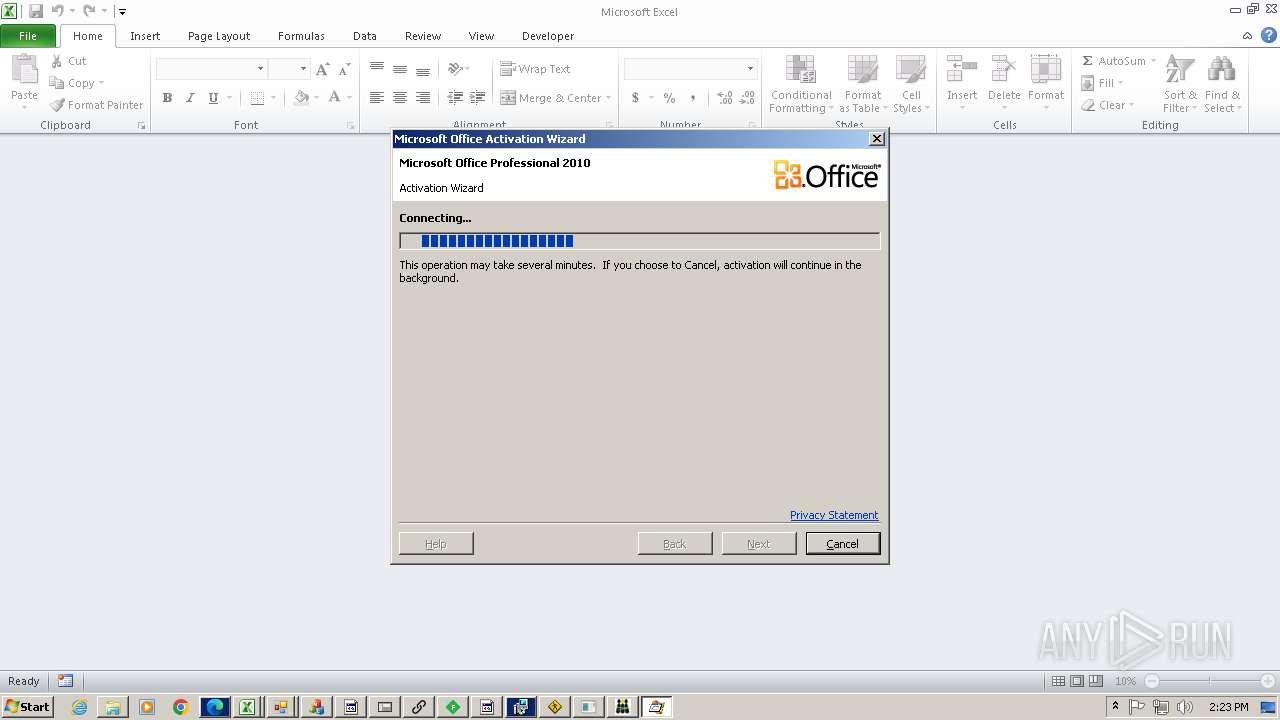Click the Excel Help question mark icon
The image size is (1280, 720).
pyautogui.click(x=1268, y=36)
